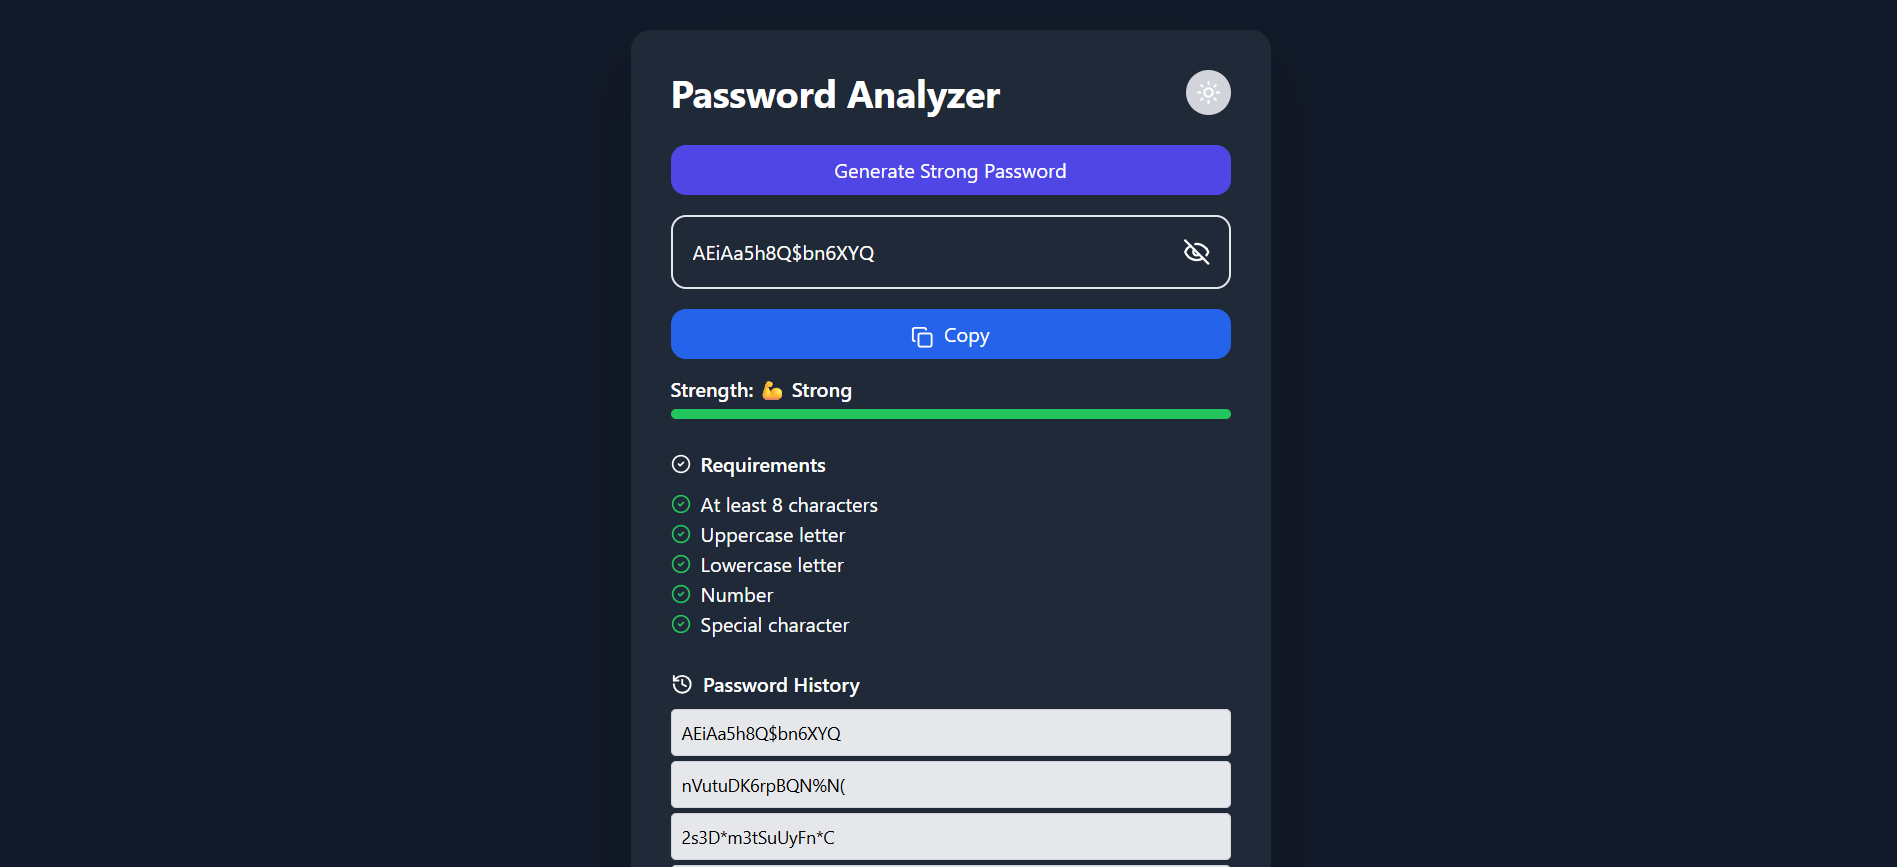
Task: Click the green check beside 'At least 8 characters'
Action: [x=681, y=504]
